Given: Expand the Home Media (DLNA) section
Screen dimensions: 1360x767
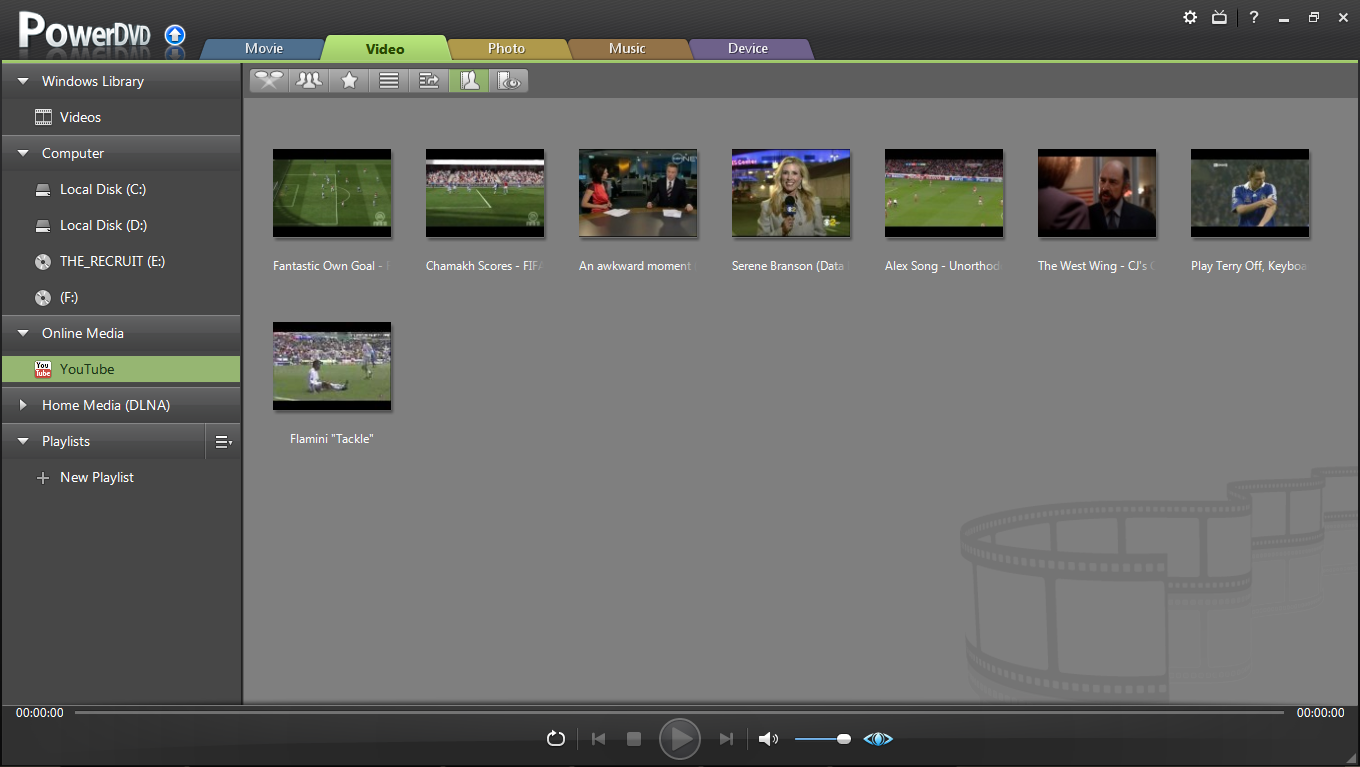Looking at the screenshot, I should tap(23, 405).
